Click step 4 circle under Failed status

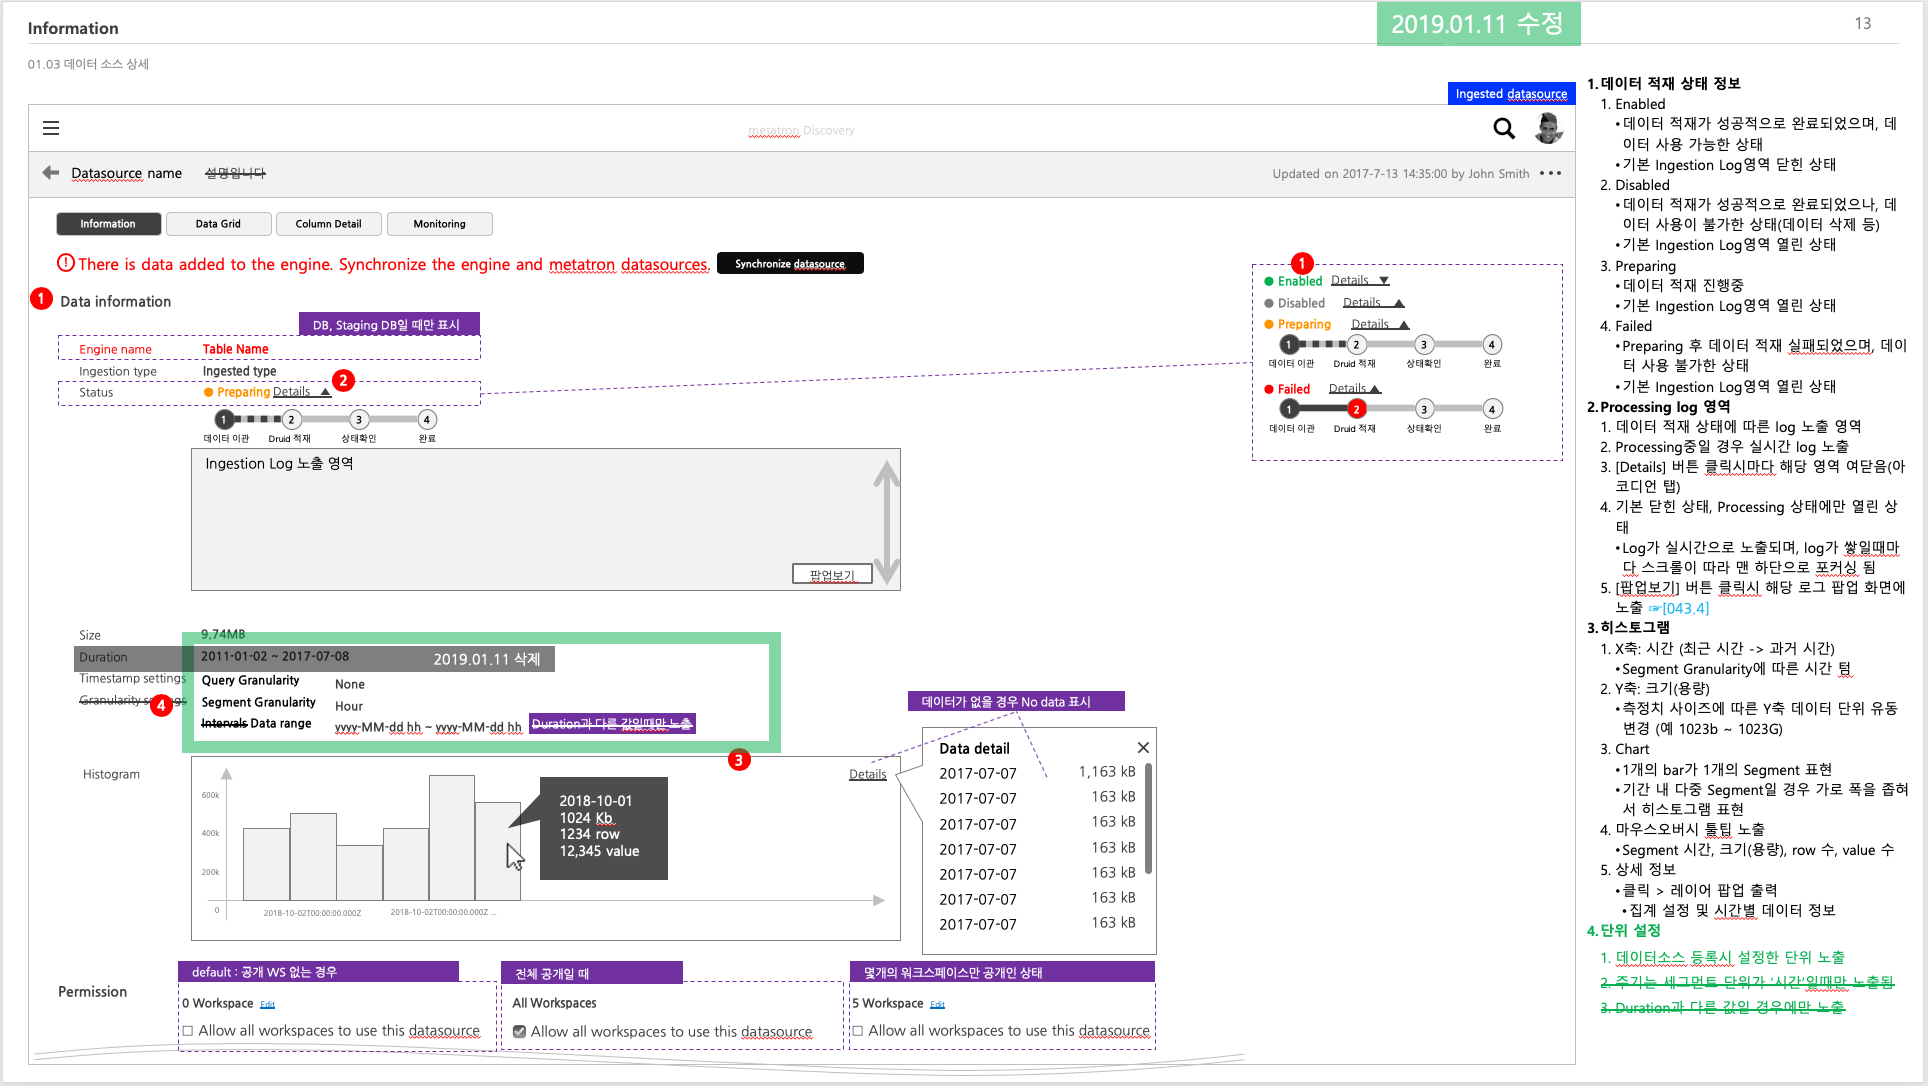click(x=1492, y=409)
